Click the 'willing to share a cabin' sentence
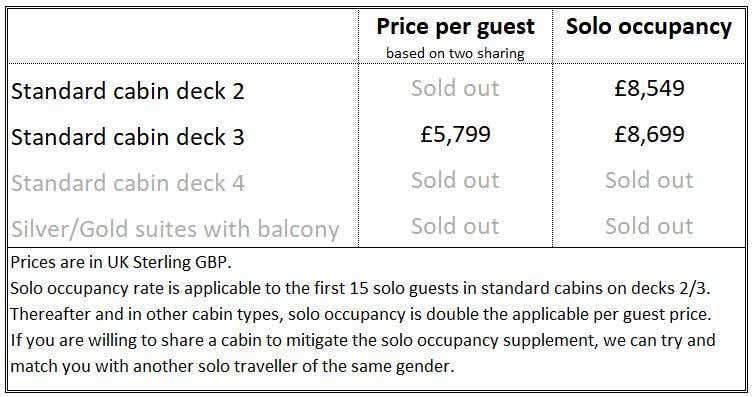This screenshot has width=752, height=397. point(363,340)
